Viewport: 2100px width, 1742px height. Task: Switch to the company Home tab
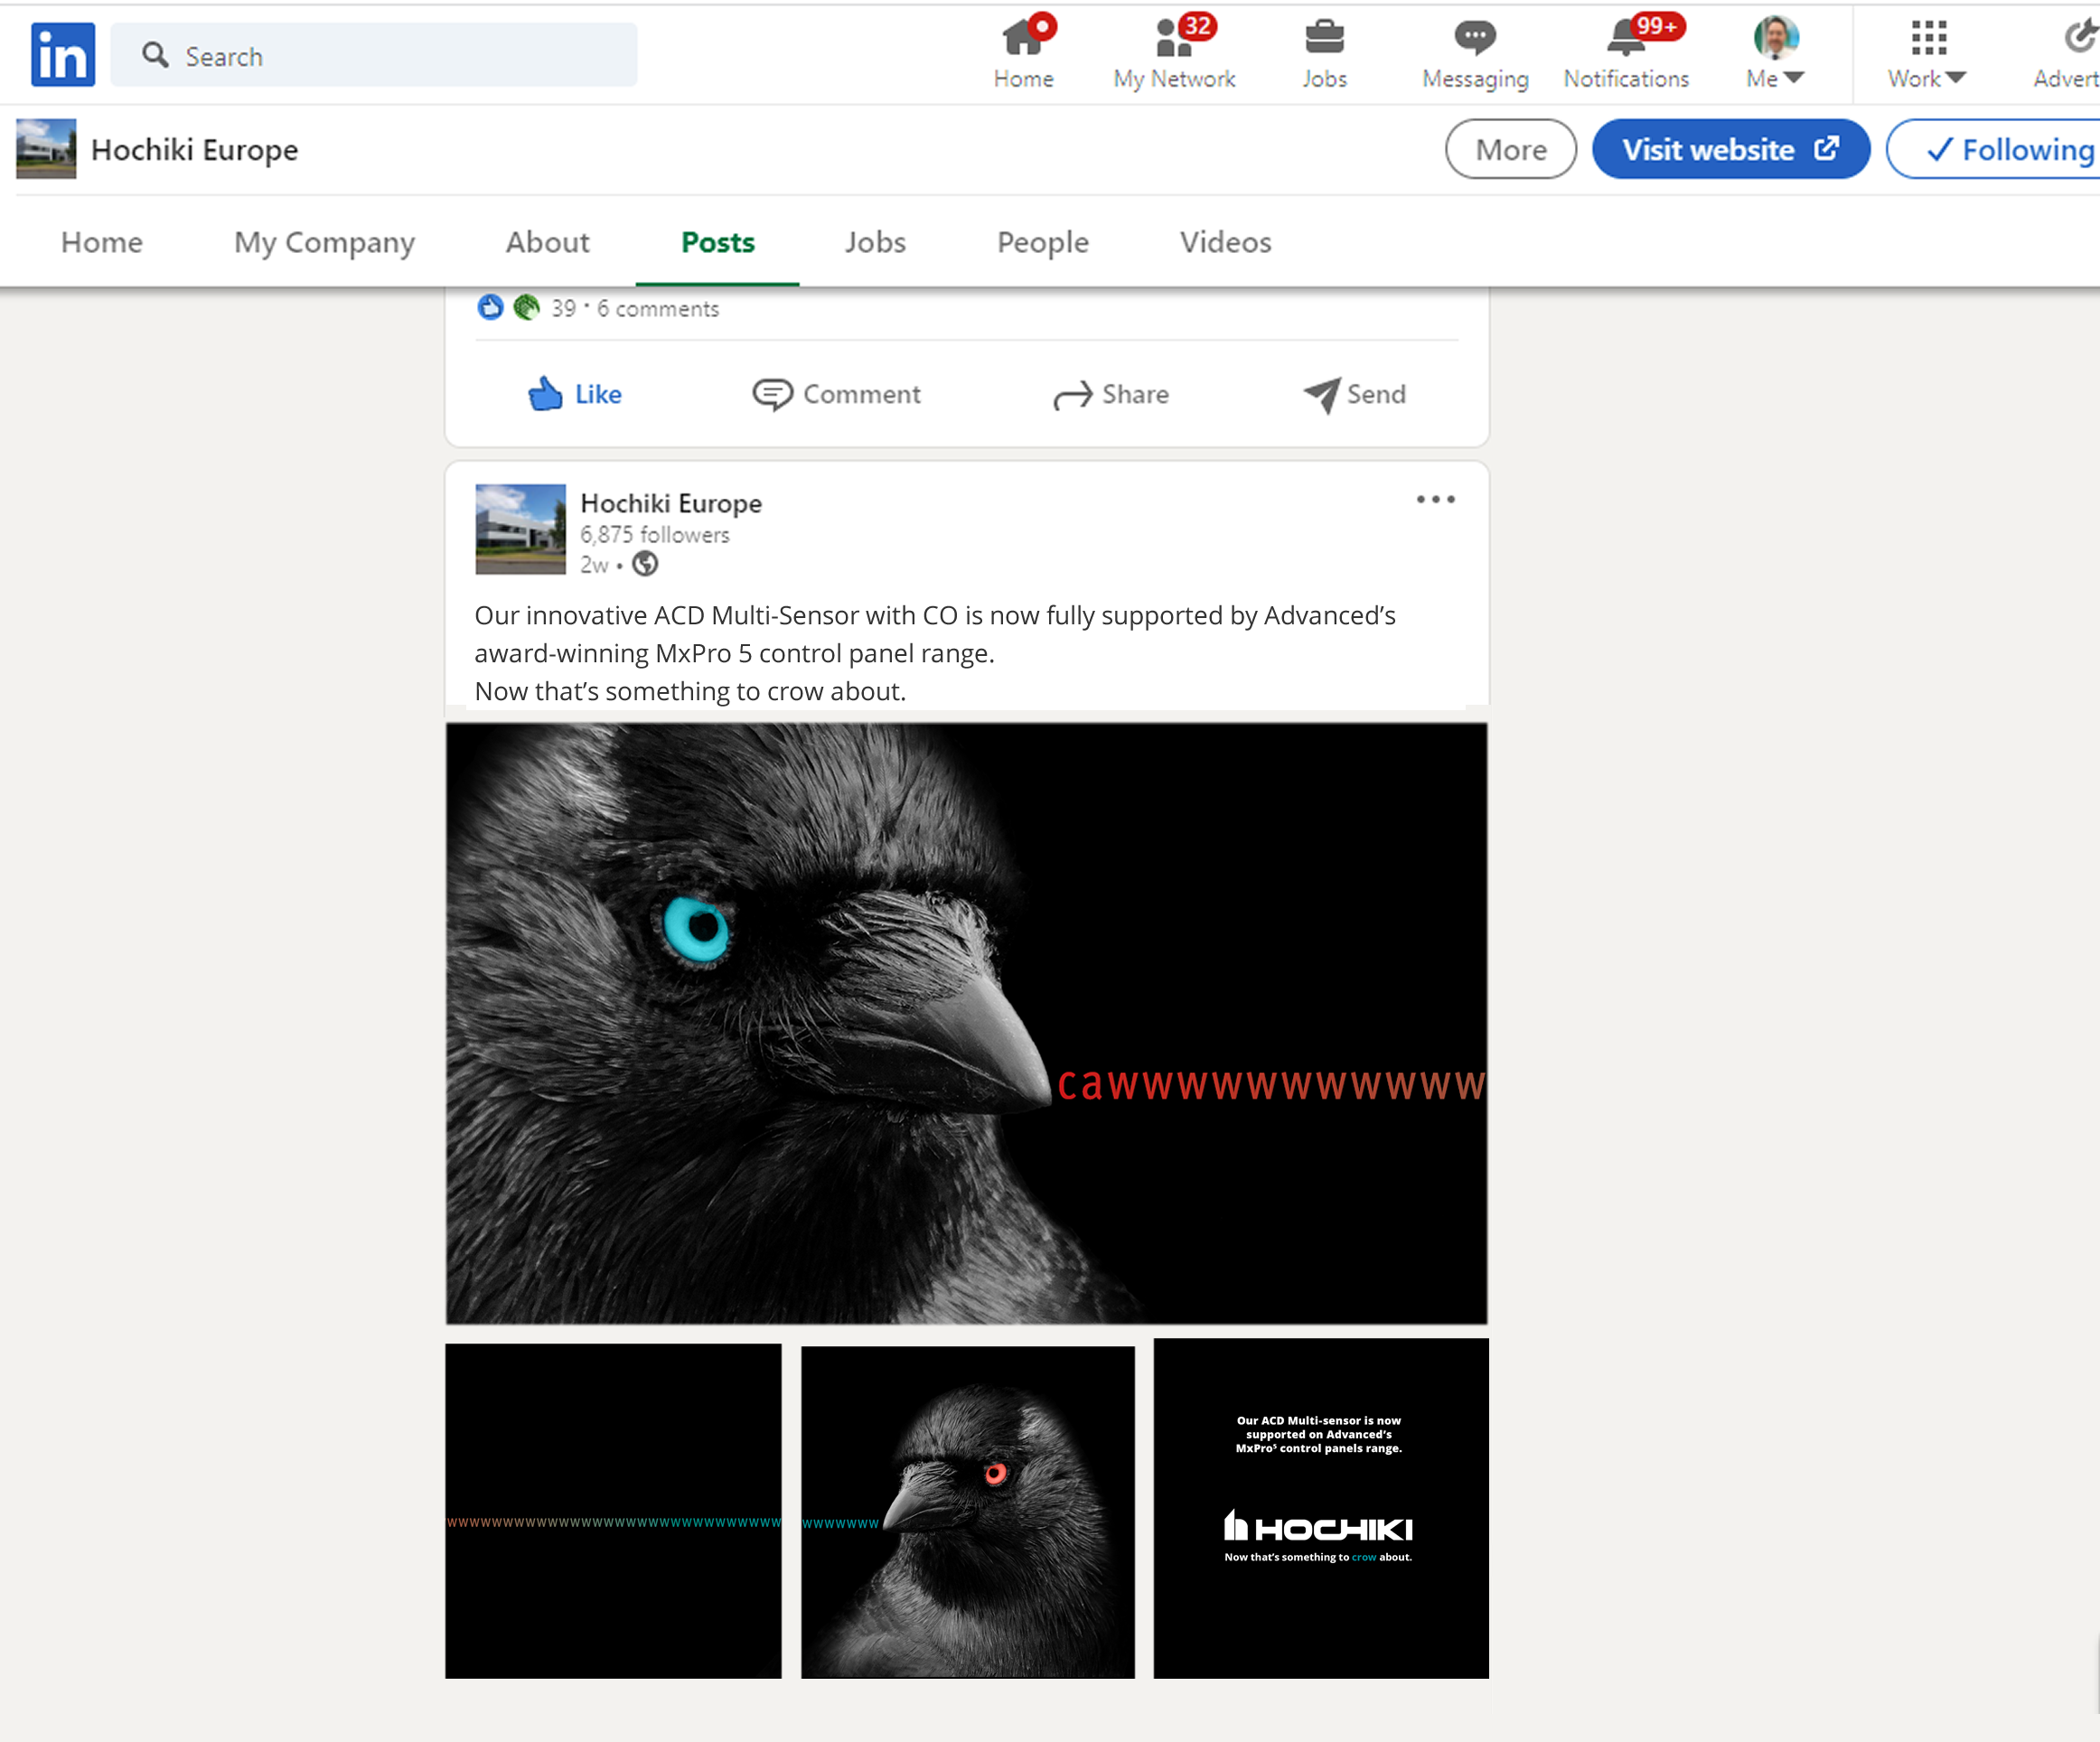click(102, 242)
